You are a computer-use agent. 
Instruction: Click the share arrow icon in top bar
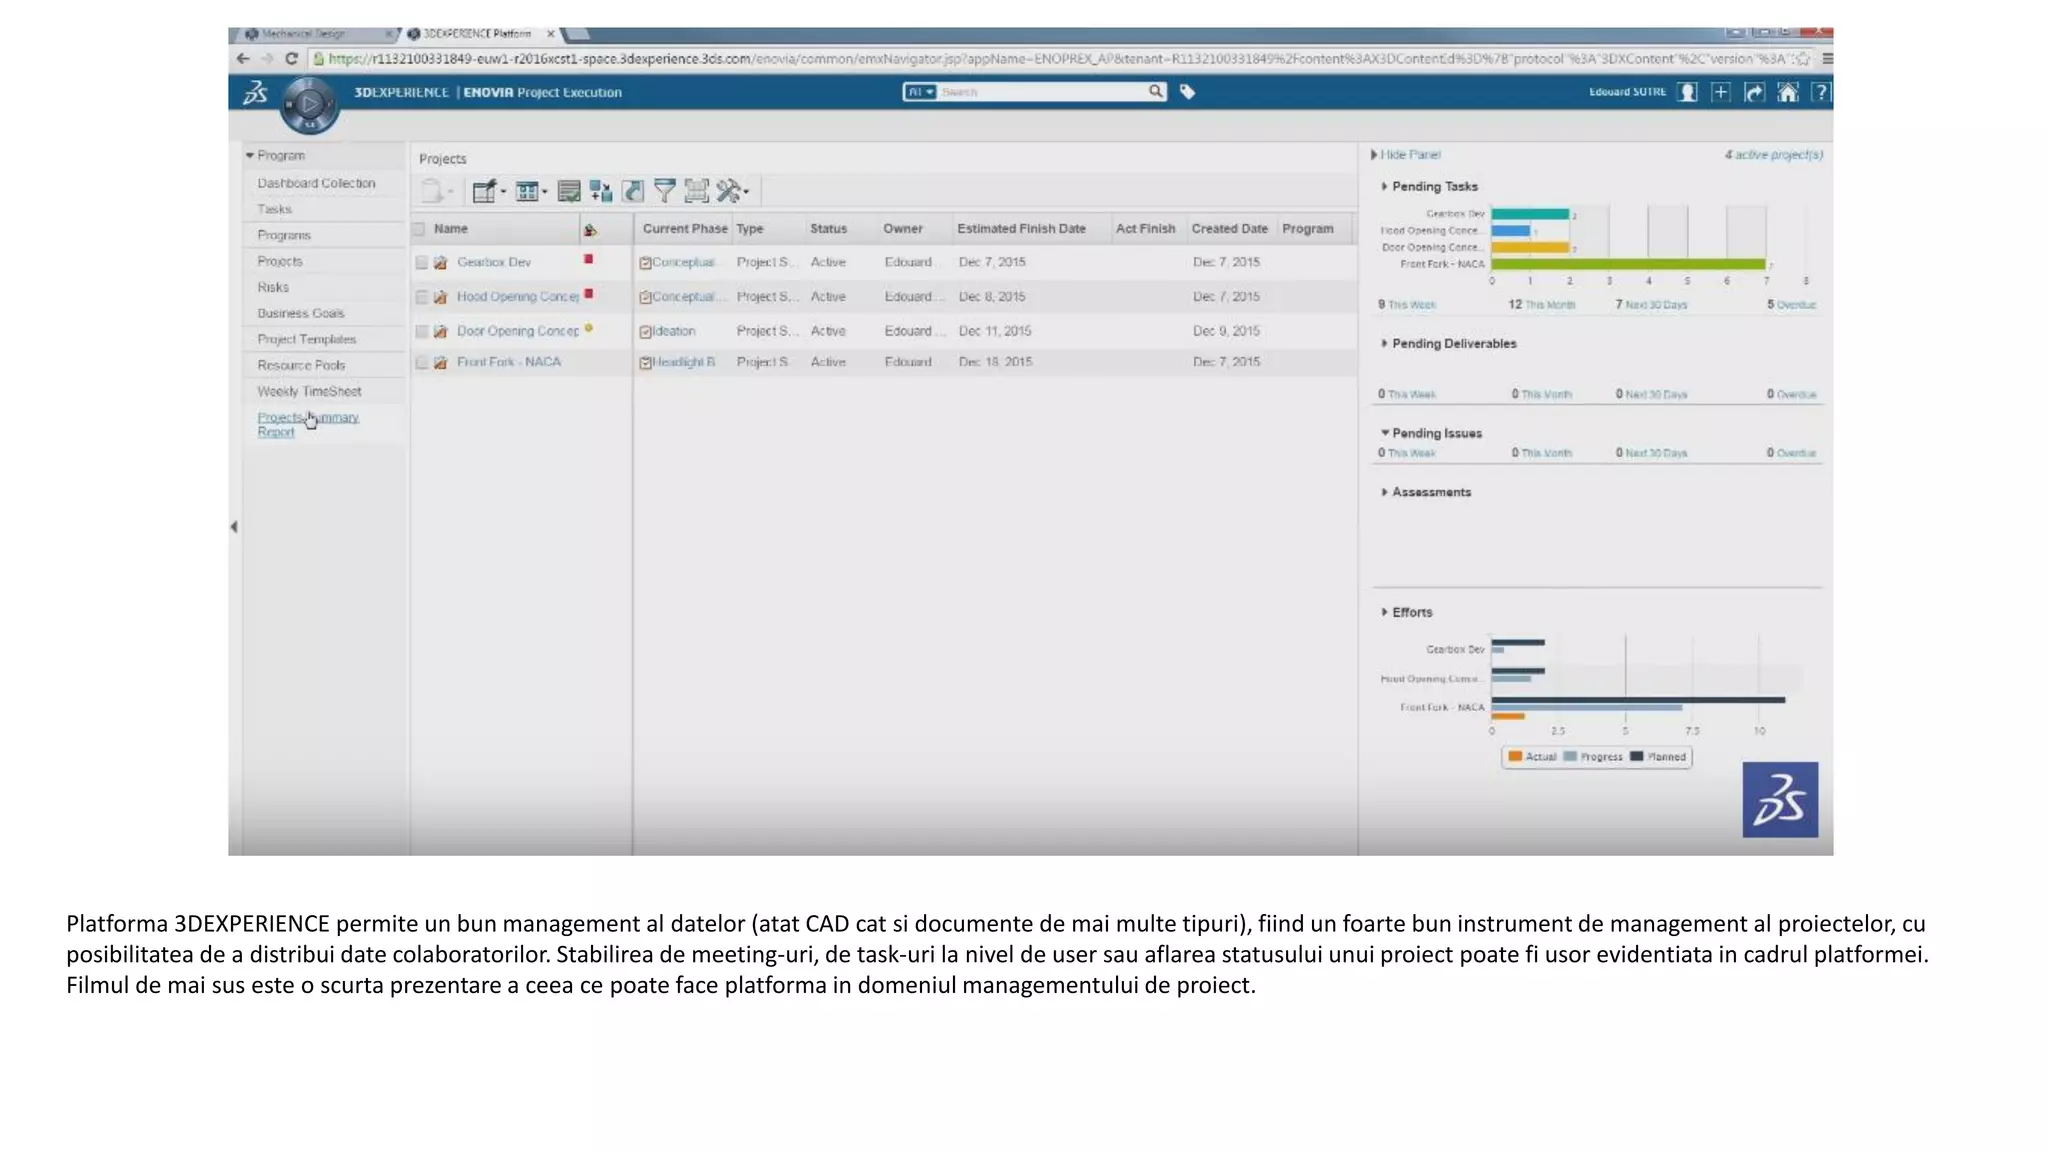1754,92
